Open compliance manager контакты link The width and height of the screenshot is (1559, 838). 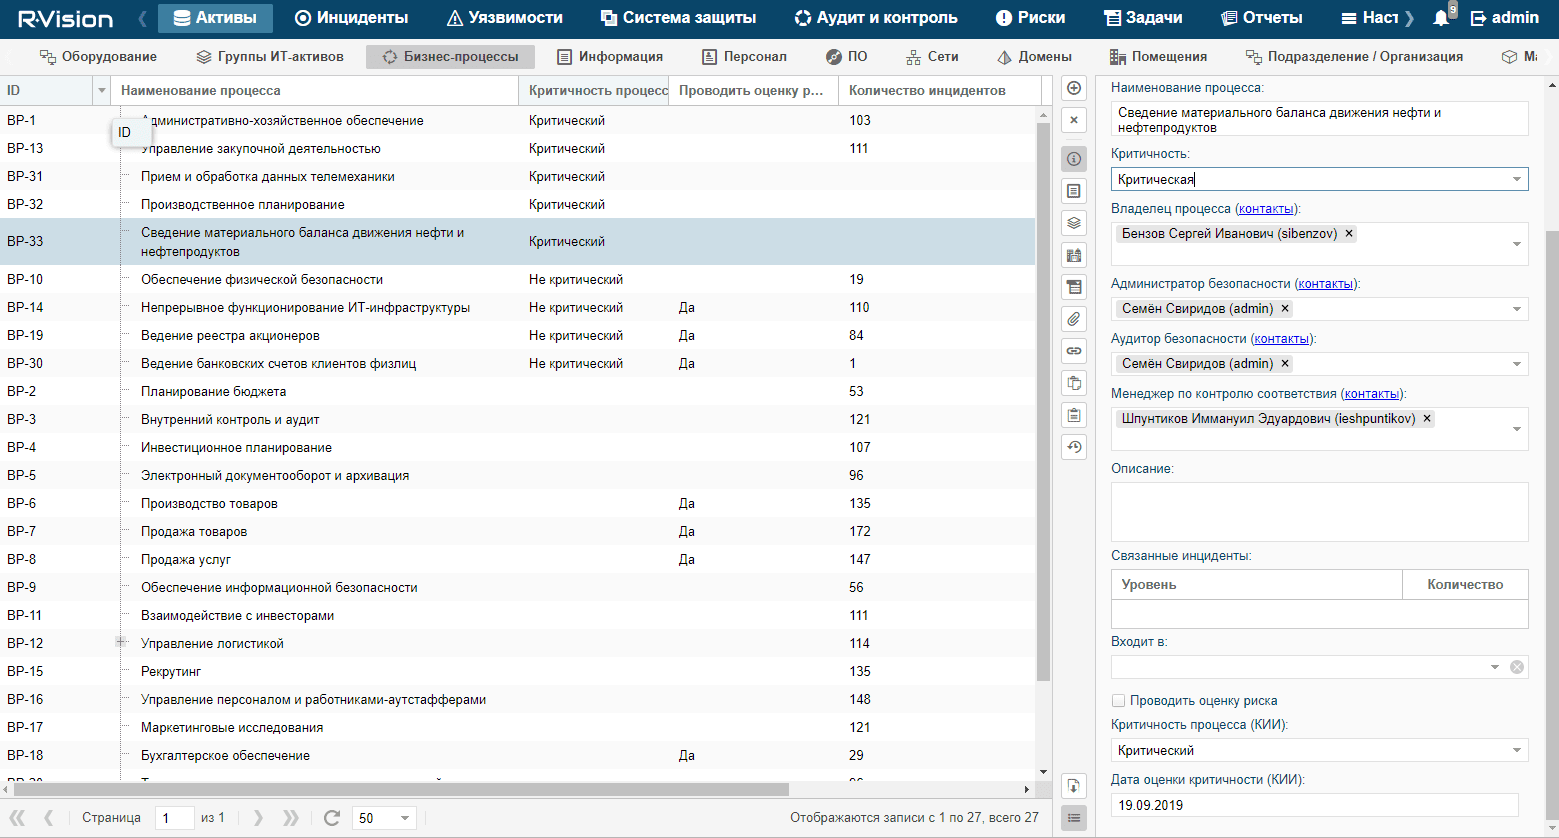(1372, 394)
